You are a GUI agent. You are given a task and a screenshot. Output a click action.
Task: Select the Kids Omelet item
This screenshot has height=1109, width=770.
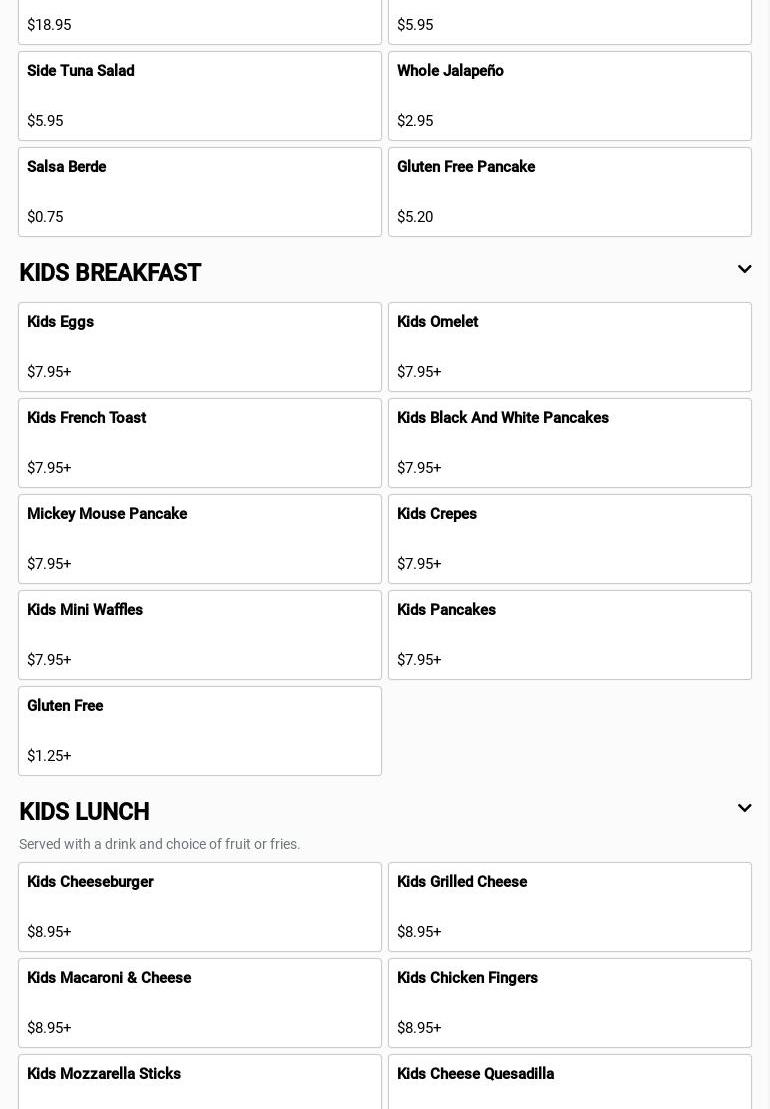point(570,347)
